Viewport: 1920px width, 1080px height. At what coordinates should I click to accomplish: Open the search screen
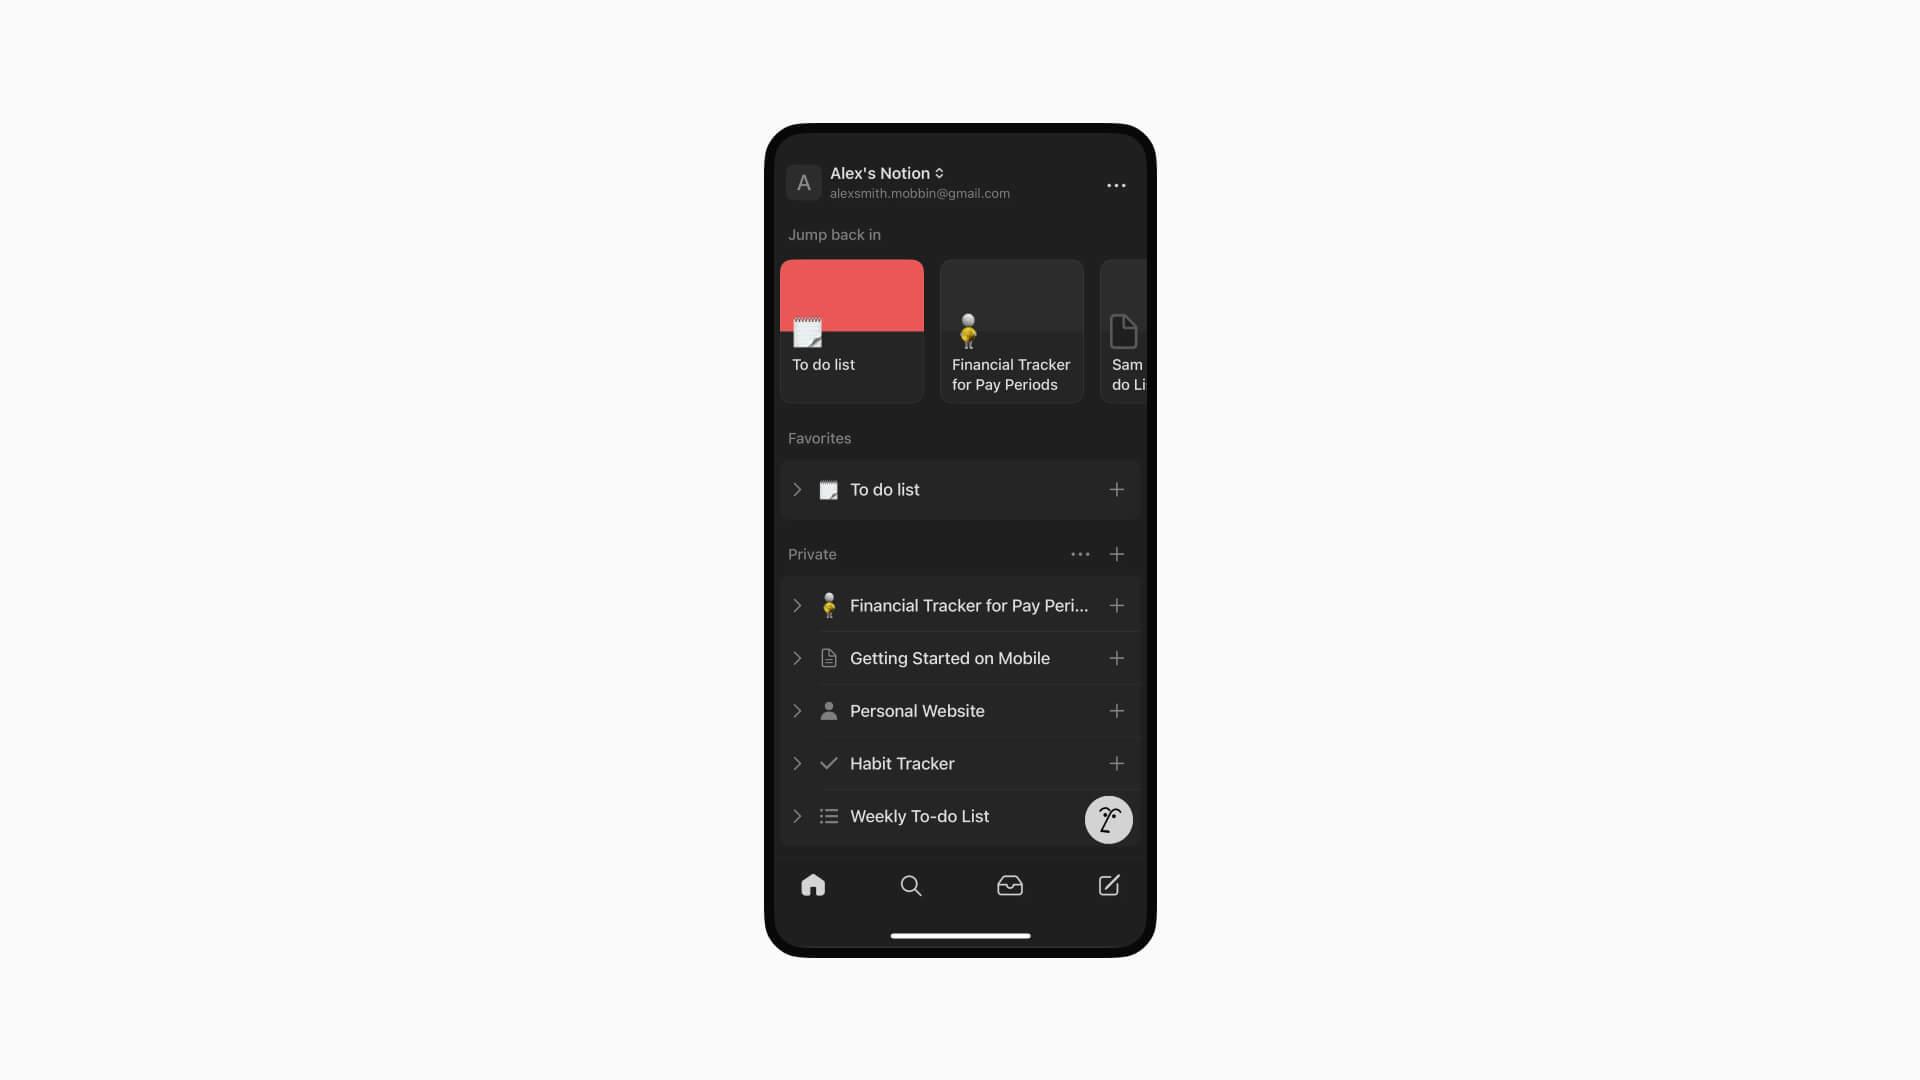coord(911,884)
